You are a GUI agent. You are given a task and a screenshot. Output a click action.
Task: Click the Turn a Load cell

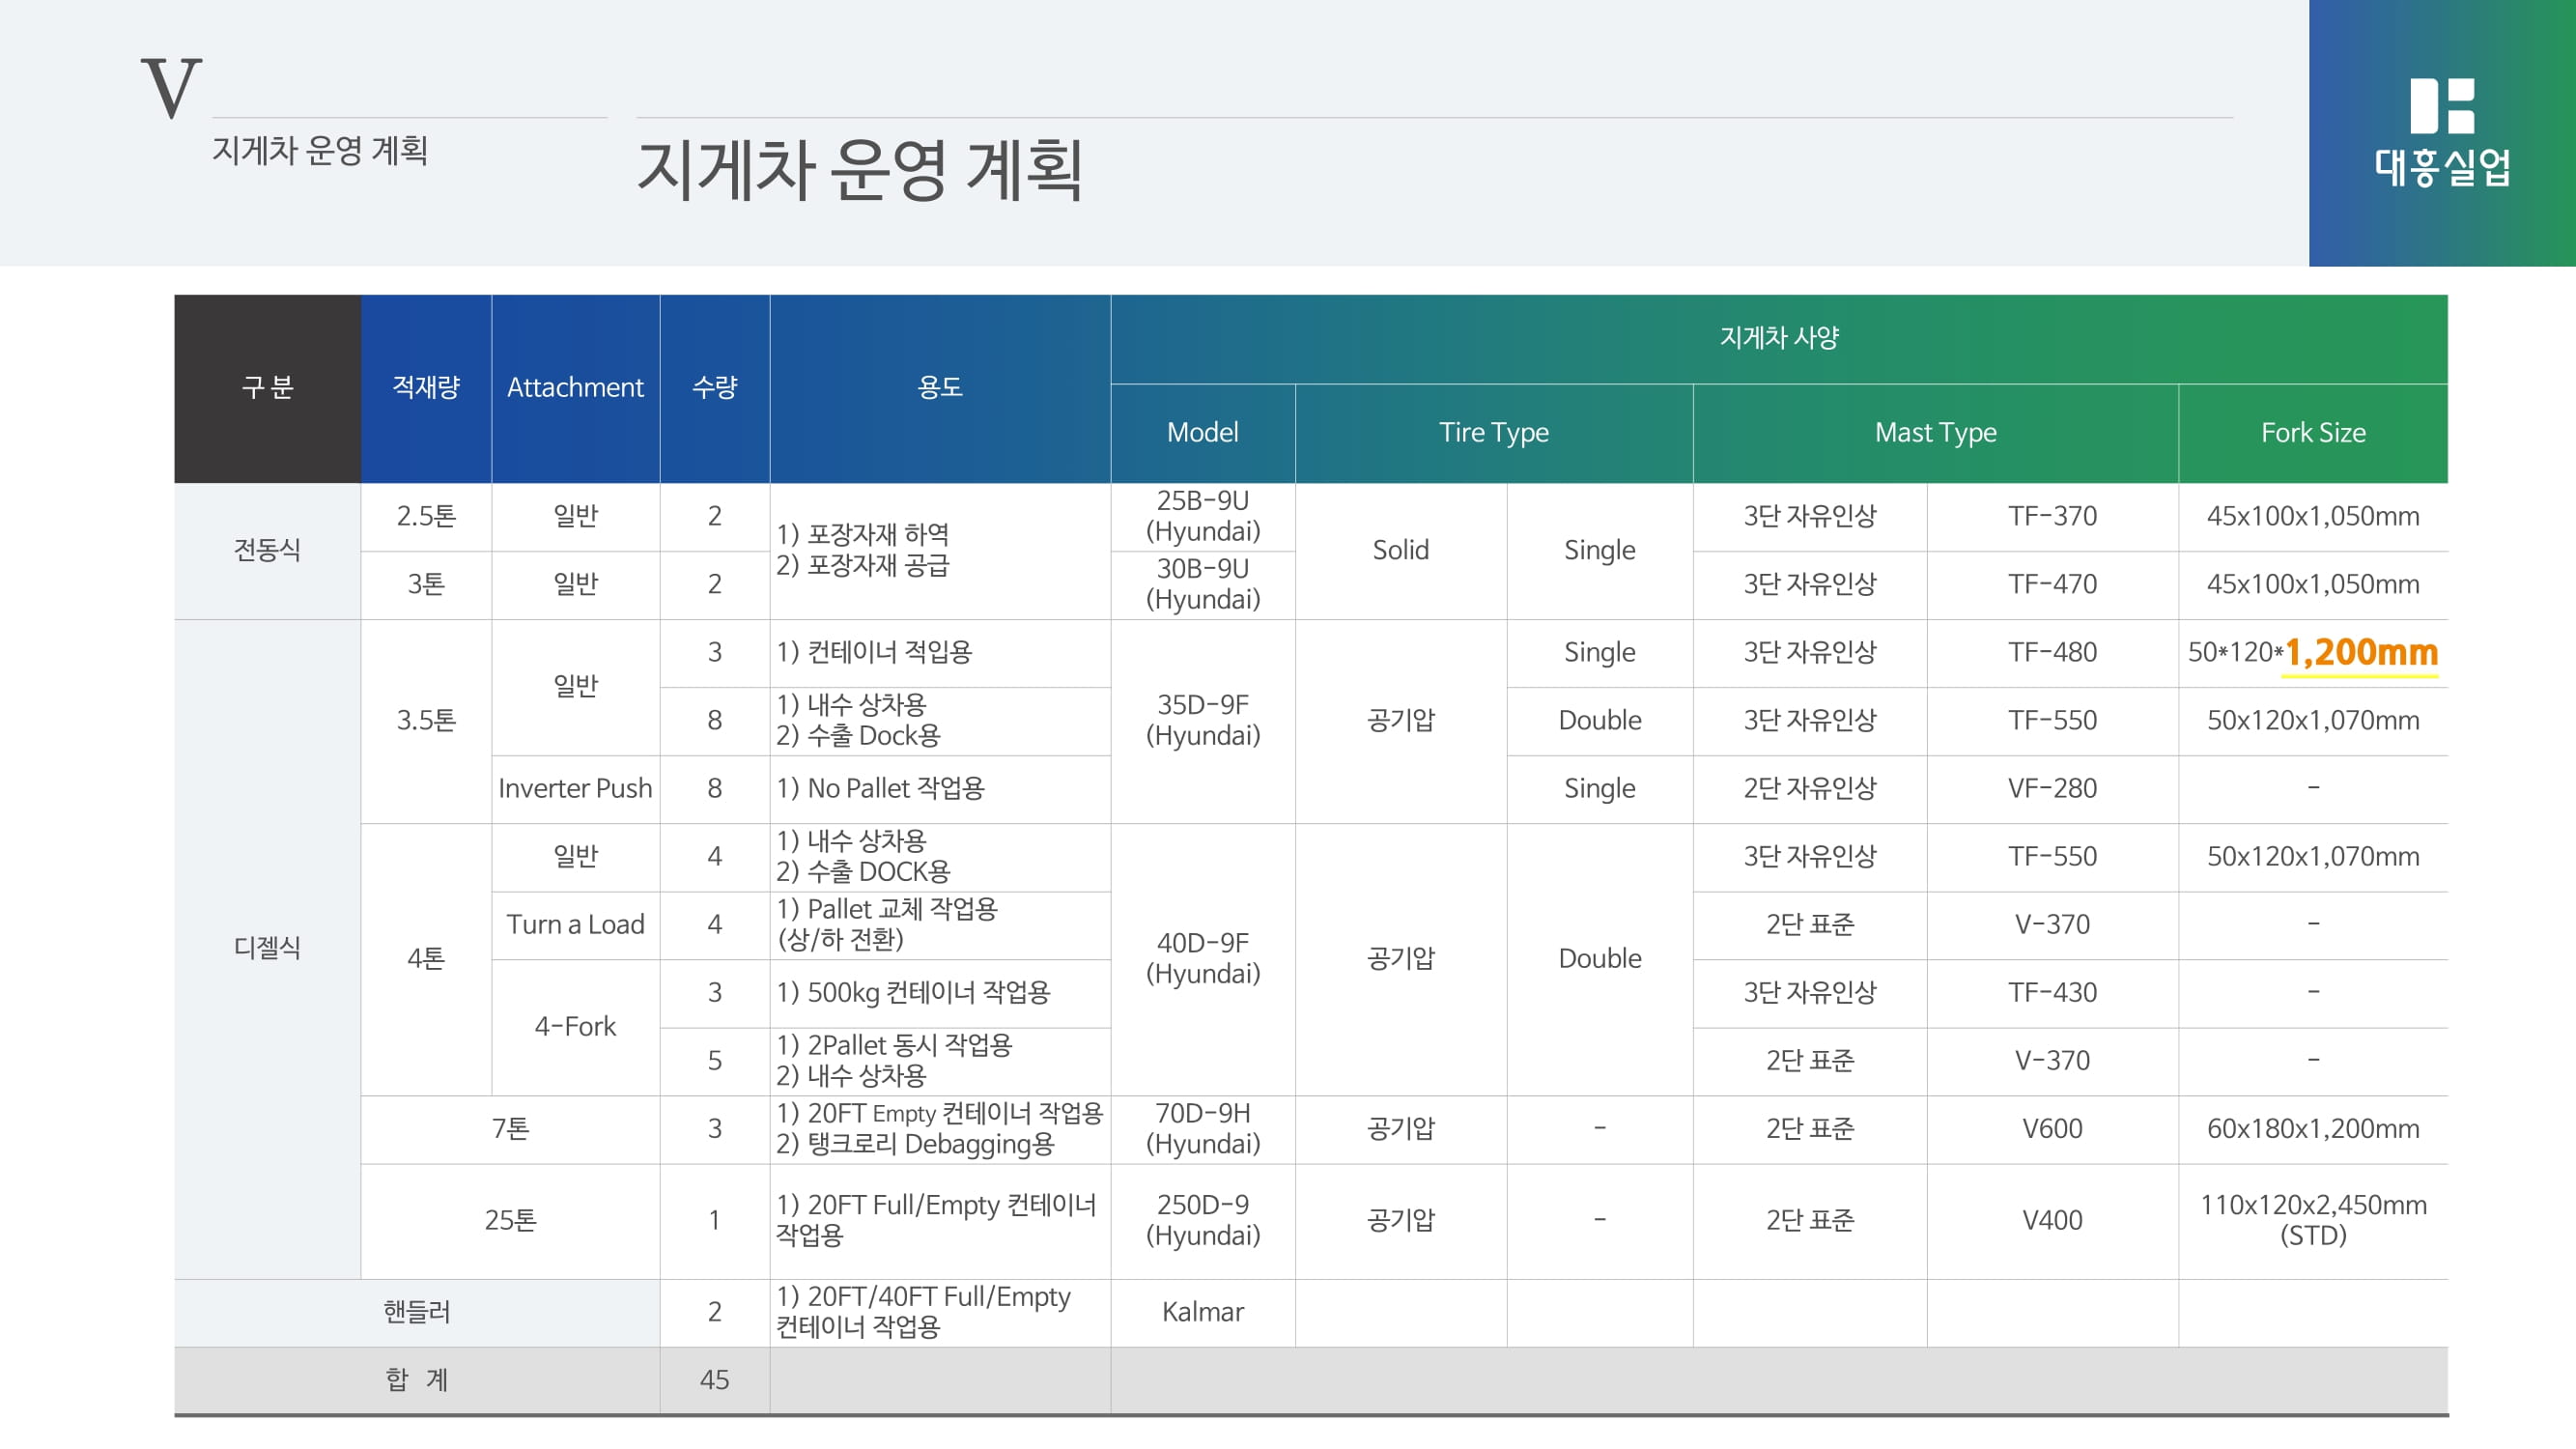(x=575, y=924)
